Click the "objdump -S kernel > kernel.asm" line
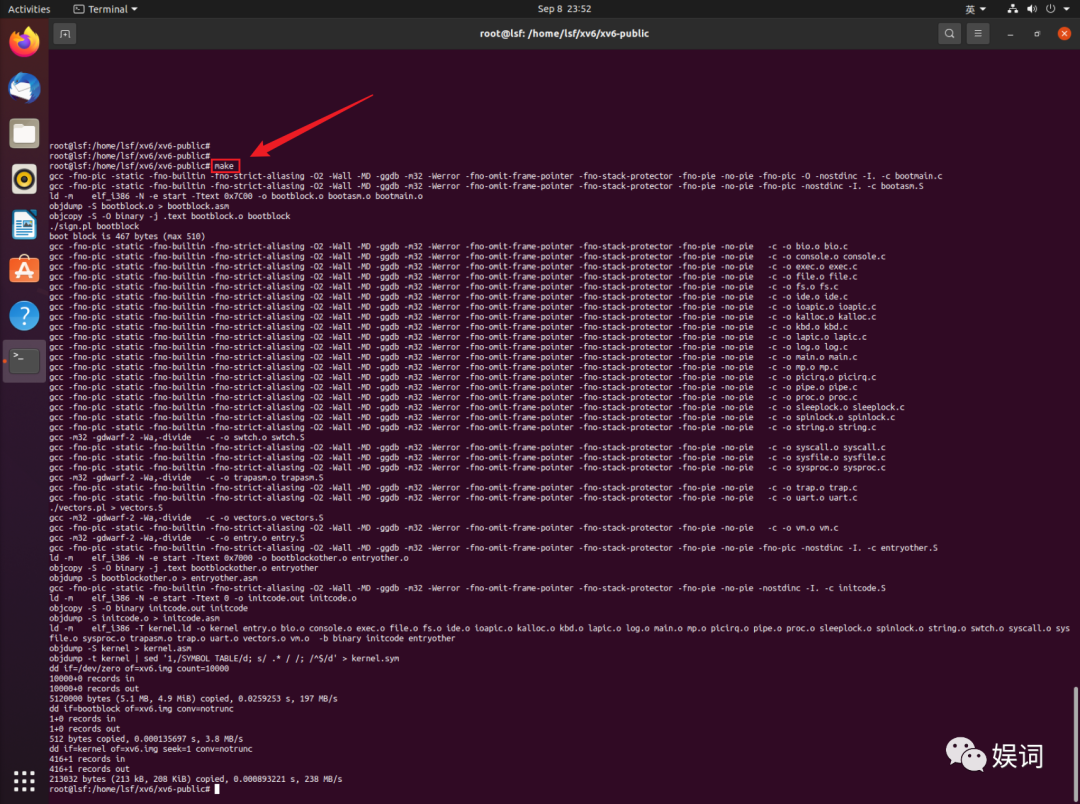This screenshot has width=1080, height=804. [121, 648]
